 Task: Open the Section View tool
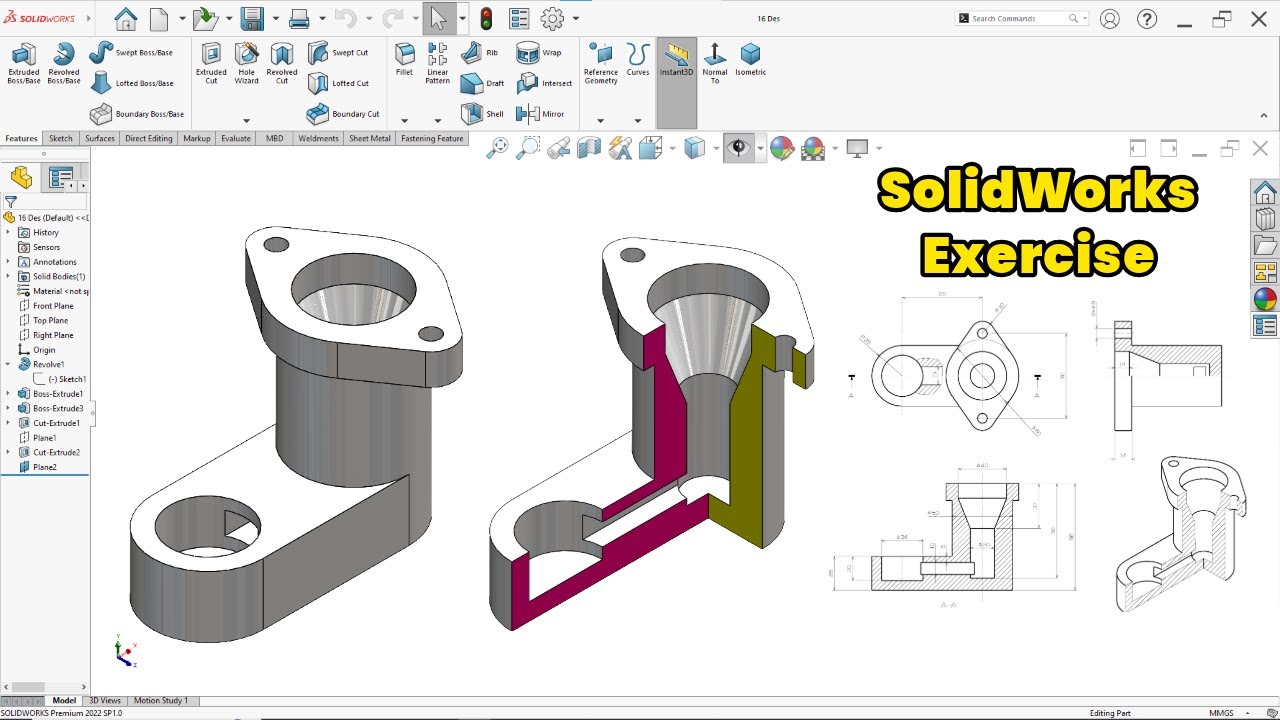[x=589, y=148]
